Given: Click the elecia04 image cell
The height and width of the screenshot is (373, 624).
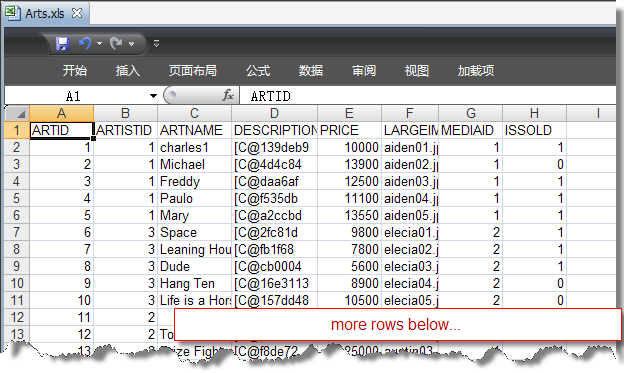Looking at the screenshot, I should (x=410, y=283).
